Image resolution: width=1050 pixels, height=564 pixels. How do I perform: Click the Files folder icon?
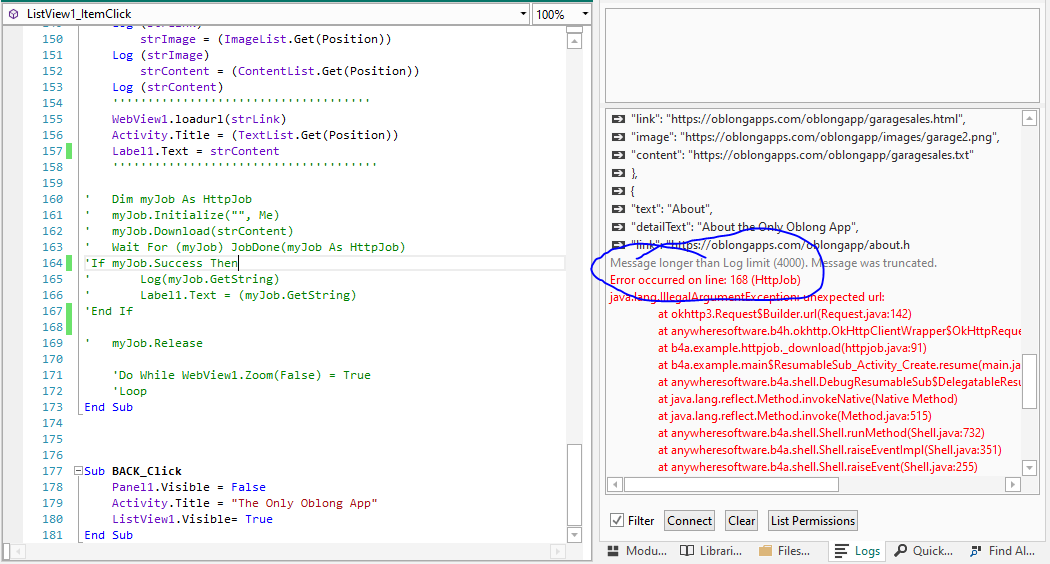pos(765,551)
